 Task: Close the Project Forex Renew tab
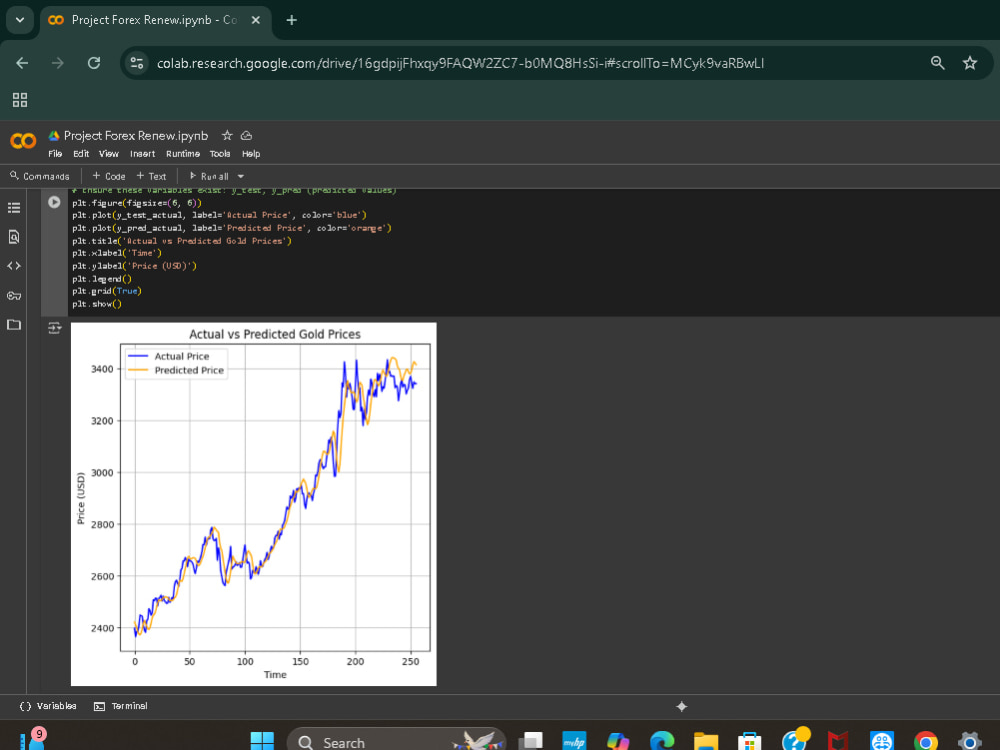click(x=256, y=20)
